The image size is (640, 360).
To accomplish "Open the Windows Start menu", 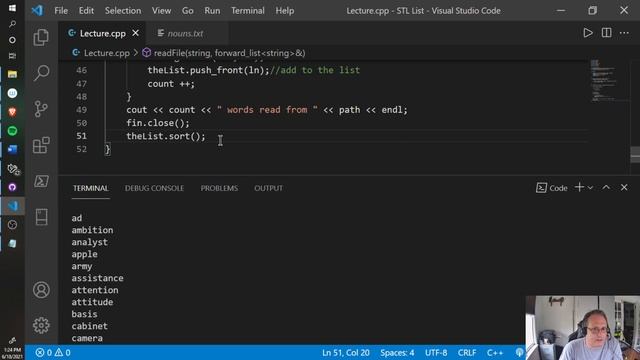I will pos(12,8).
